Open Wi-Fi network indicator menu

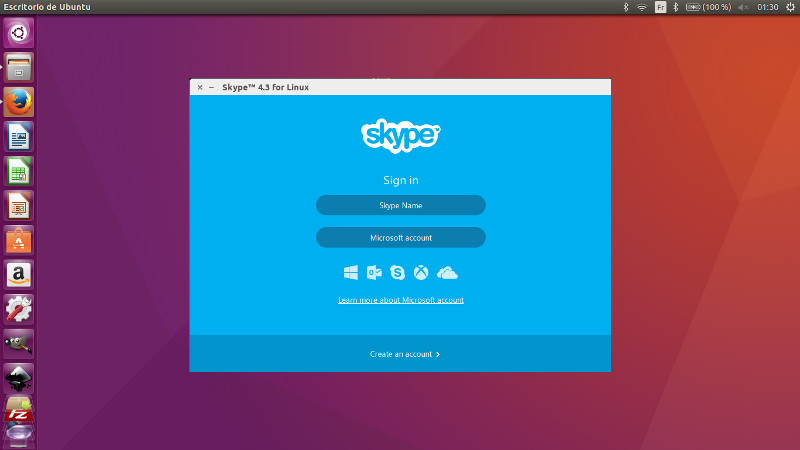[642, 7]
